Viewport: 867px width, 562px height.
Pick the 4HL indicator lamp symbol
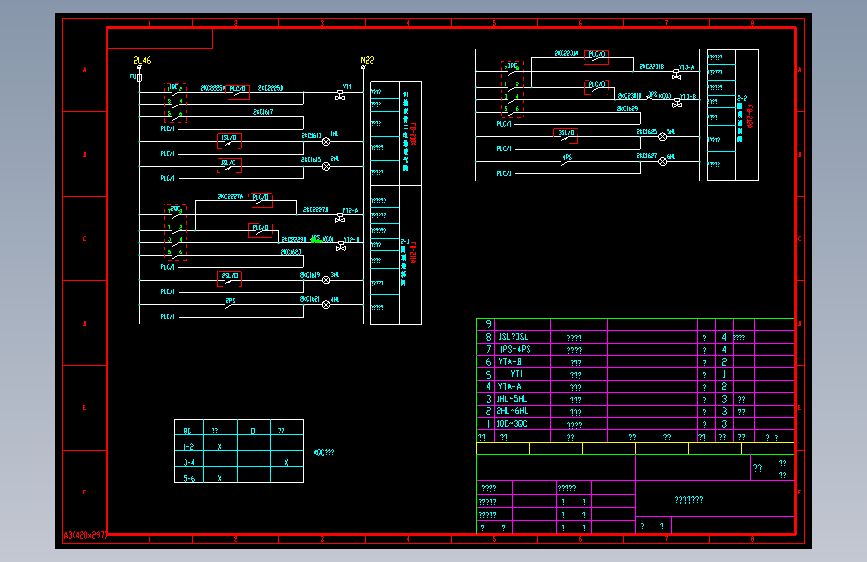(326, 305)
